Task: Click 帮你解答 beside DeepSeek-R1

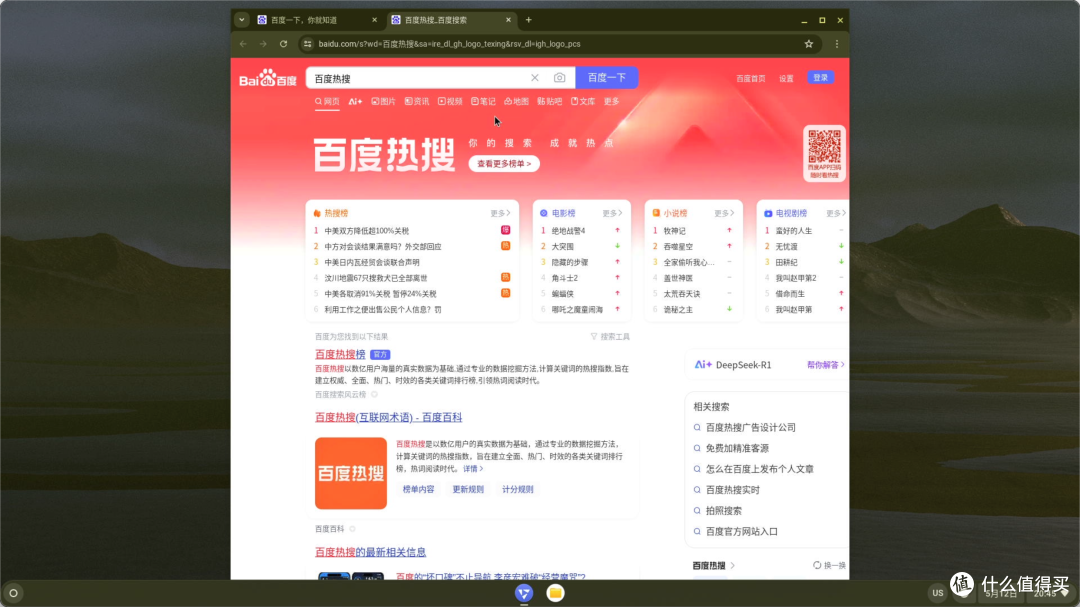Action: (825, 365)
